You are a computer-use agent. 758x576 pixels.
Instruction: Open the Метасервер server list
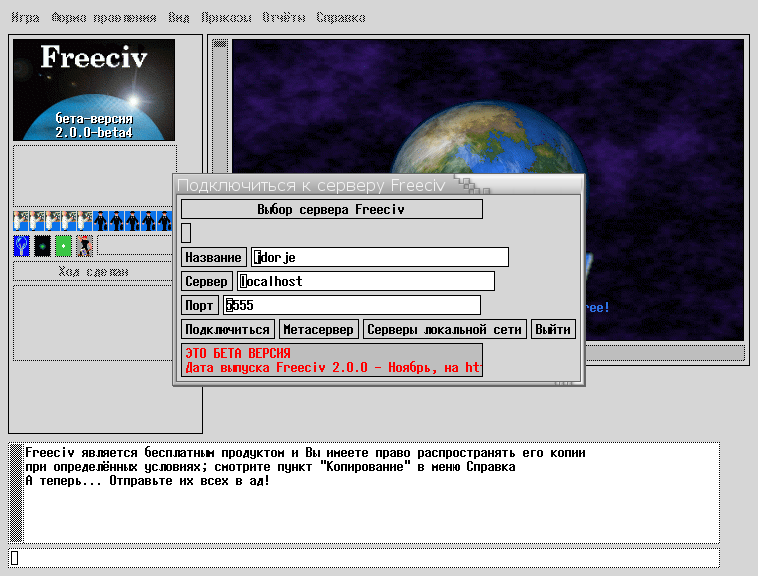(319, 330)
